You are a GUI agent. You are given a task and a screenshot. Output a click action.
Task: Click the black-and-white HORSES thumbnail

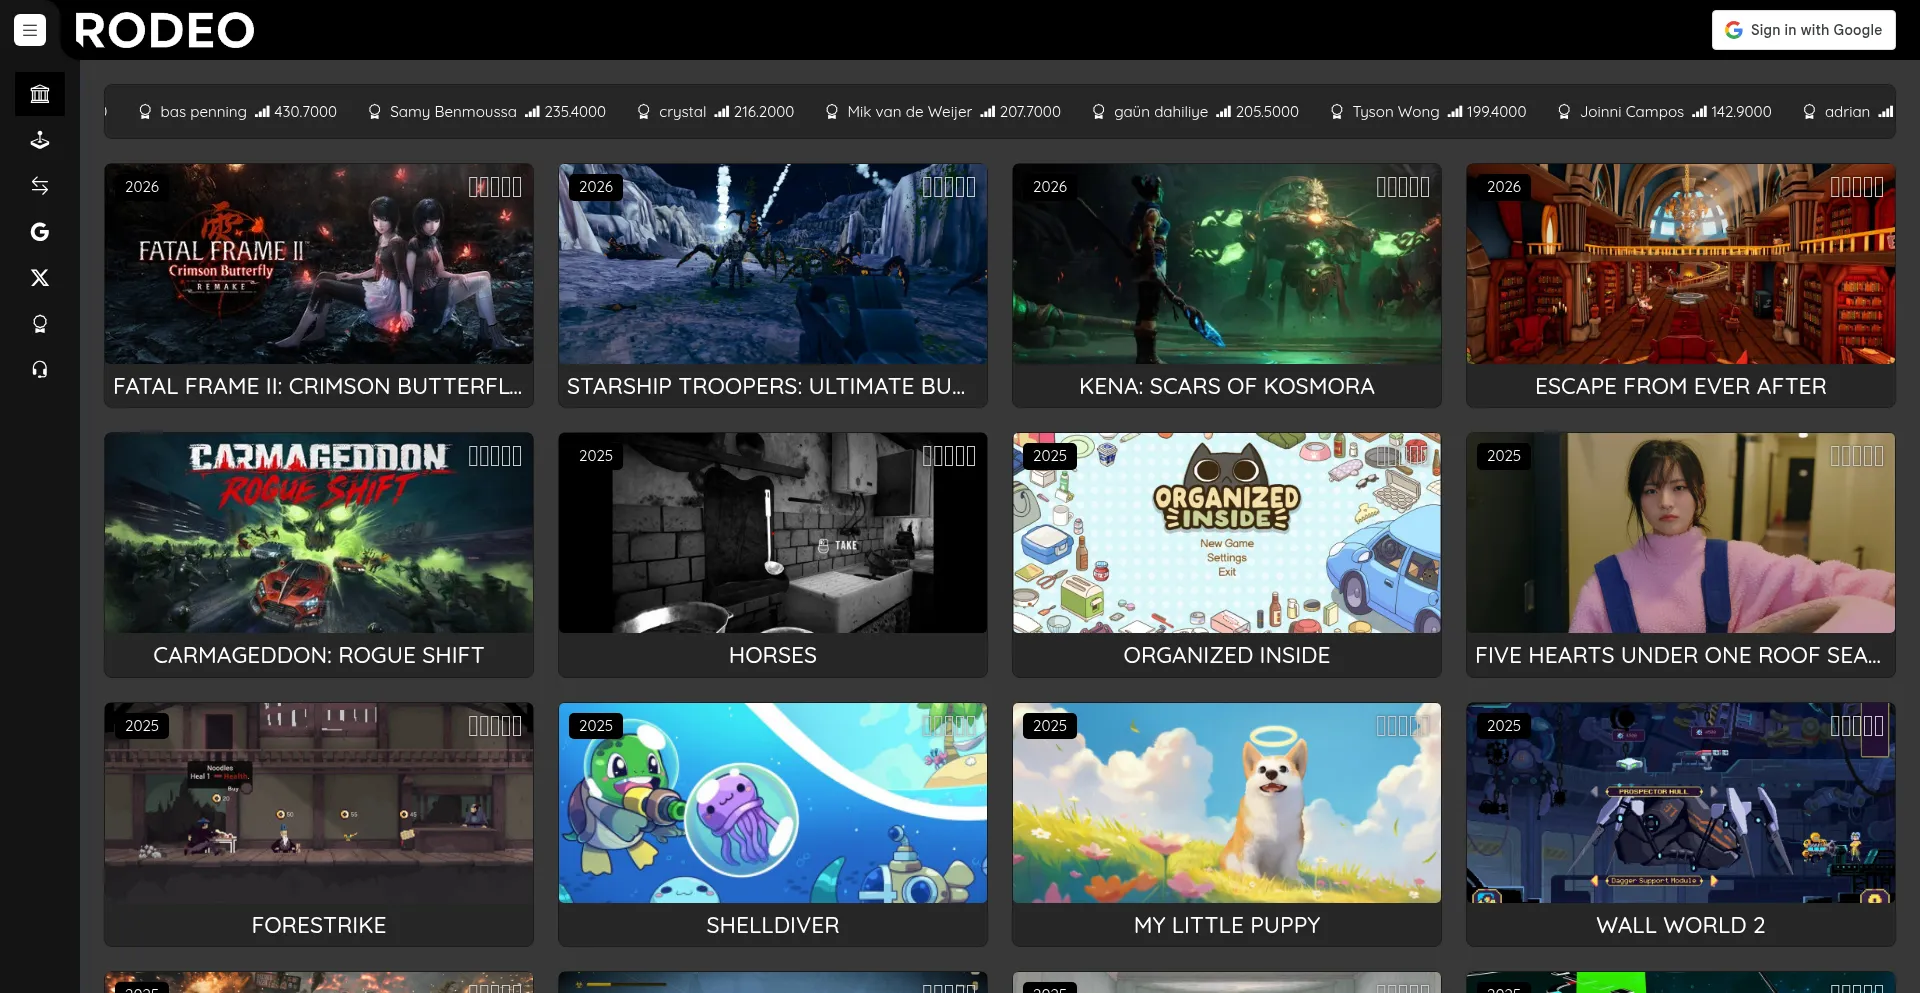pyautogui.click(x=773, y=533)
